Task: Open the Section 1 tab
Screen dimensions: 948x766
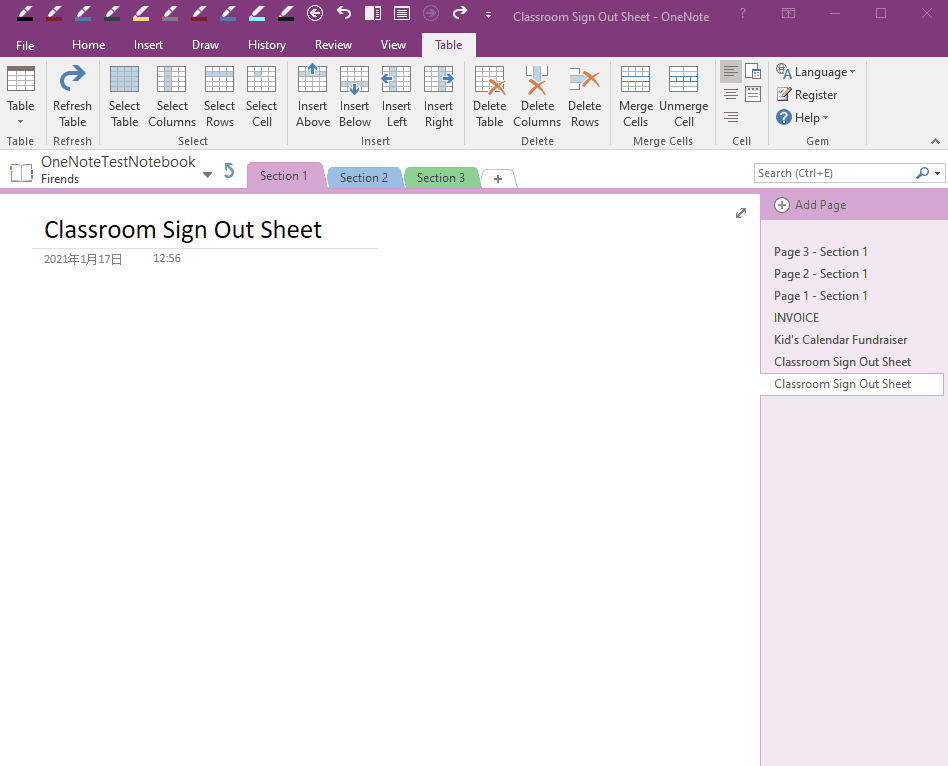Action: tap(284, 176)
